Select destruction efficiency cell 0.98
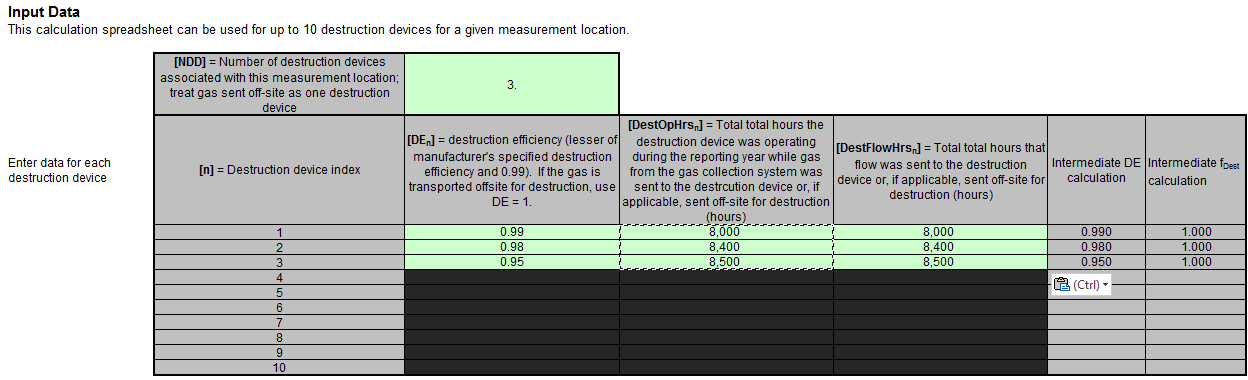The image size is (1248, 380). [x=512, y=247]
